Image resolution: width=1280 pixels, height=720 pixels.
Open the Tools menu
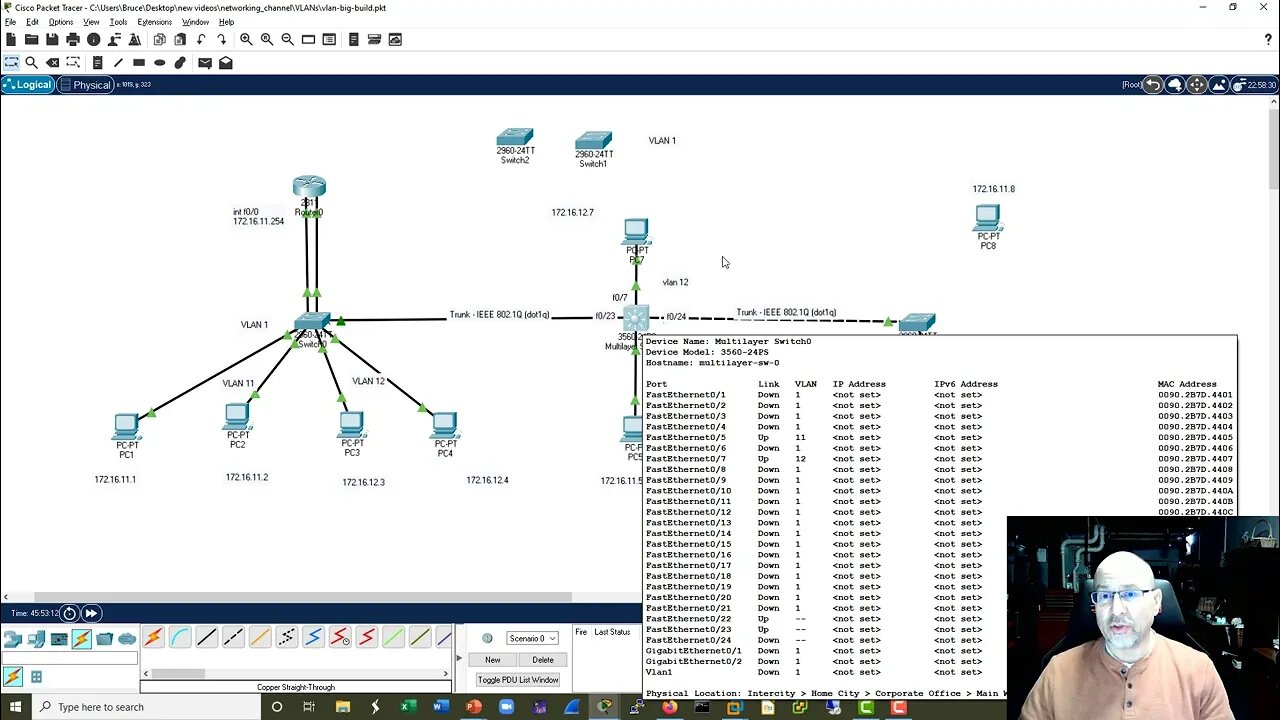point(118,22)
